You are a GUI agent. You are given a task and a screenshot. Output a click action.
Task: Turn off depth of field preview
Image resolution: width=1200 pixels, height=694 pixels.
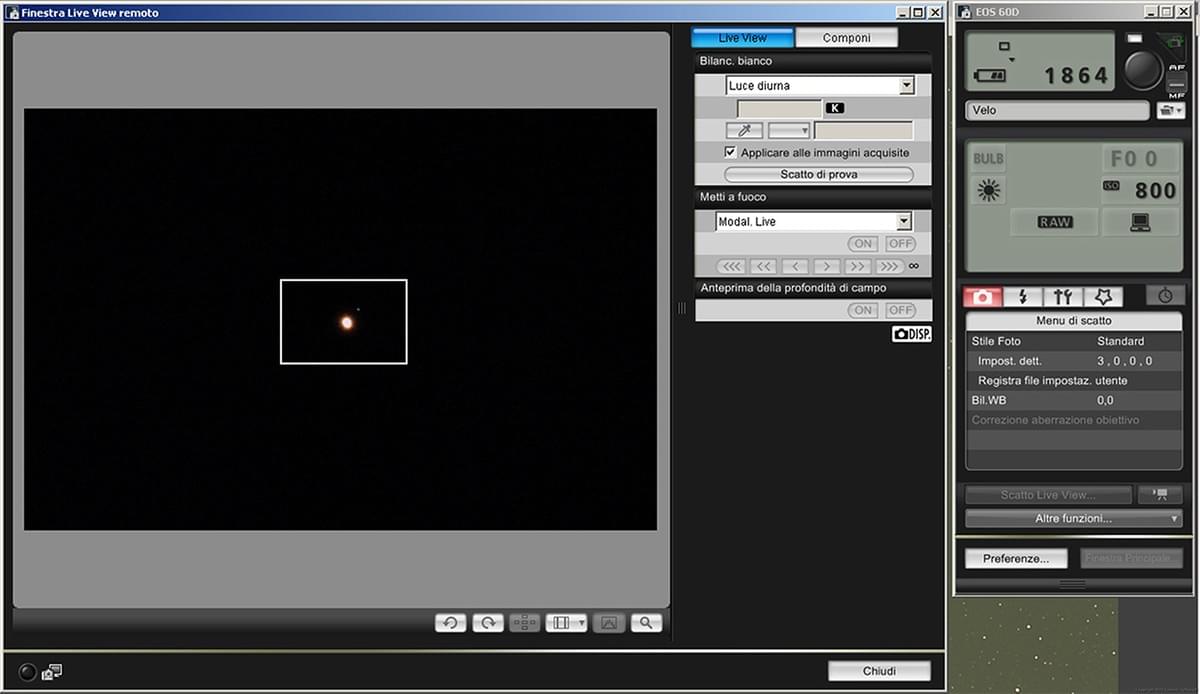[901, 310]
